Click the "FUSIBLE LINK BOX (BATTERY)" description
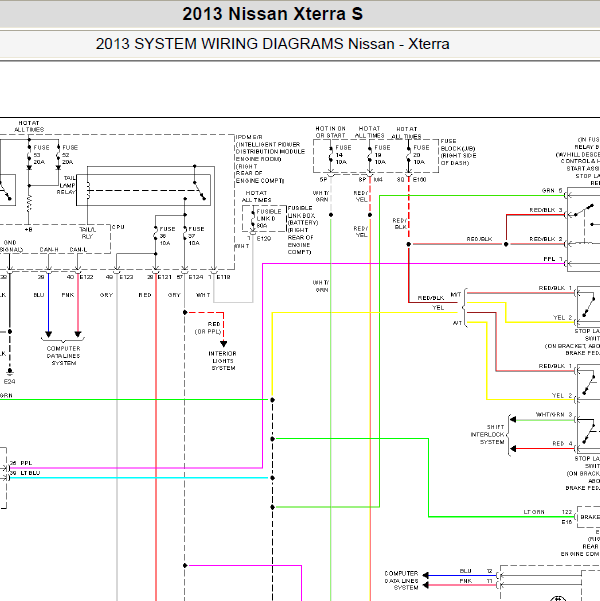600x601 pixels. click(303, 230)
